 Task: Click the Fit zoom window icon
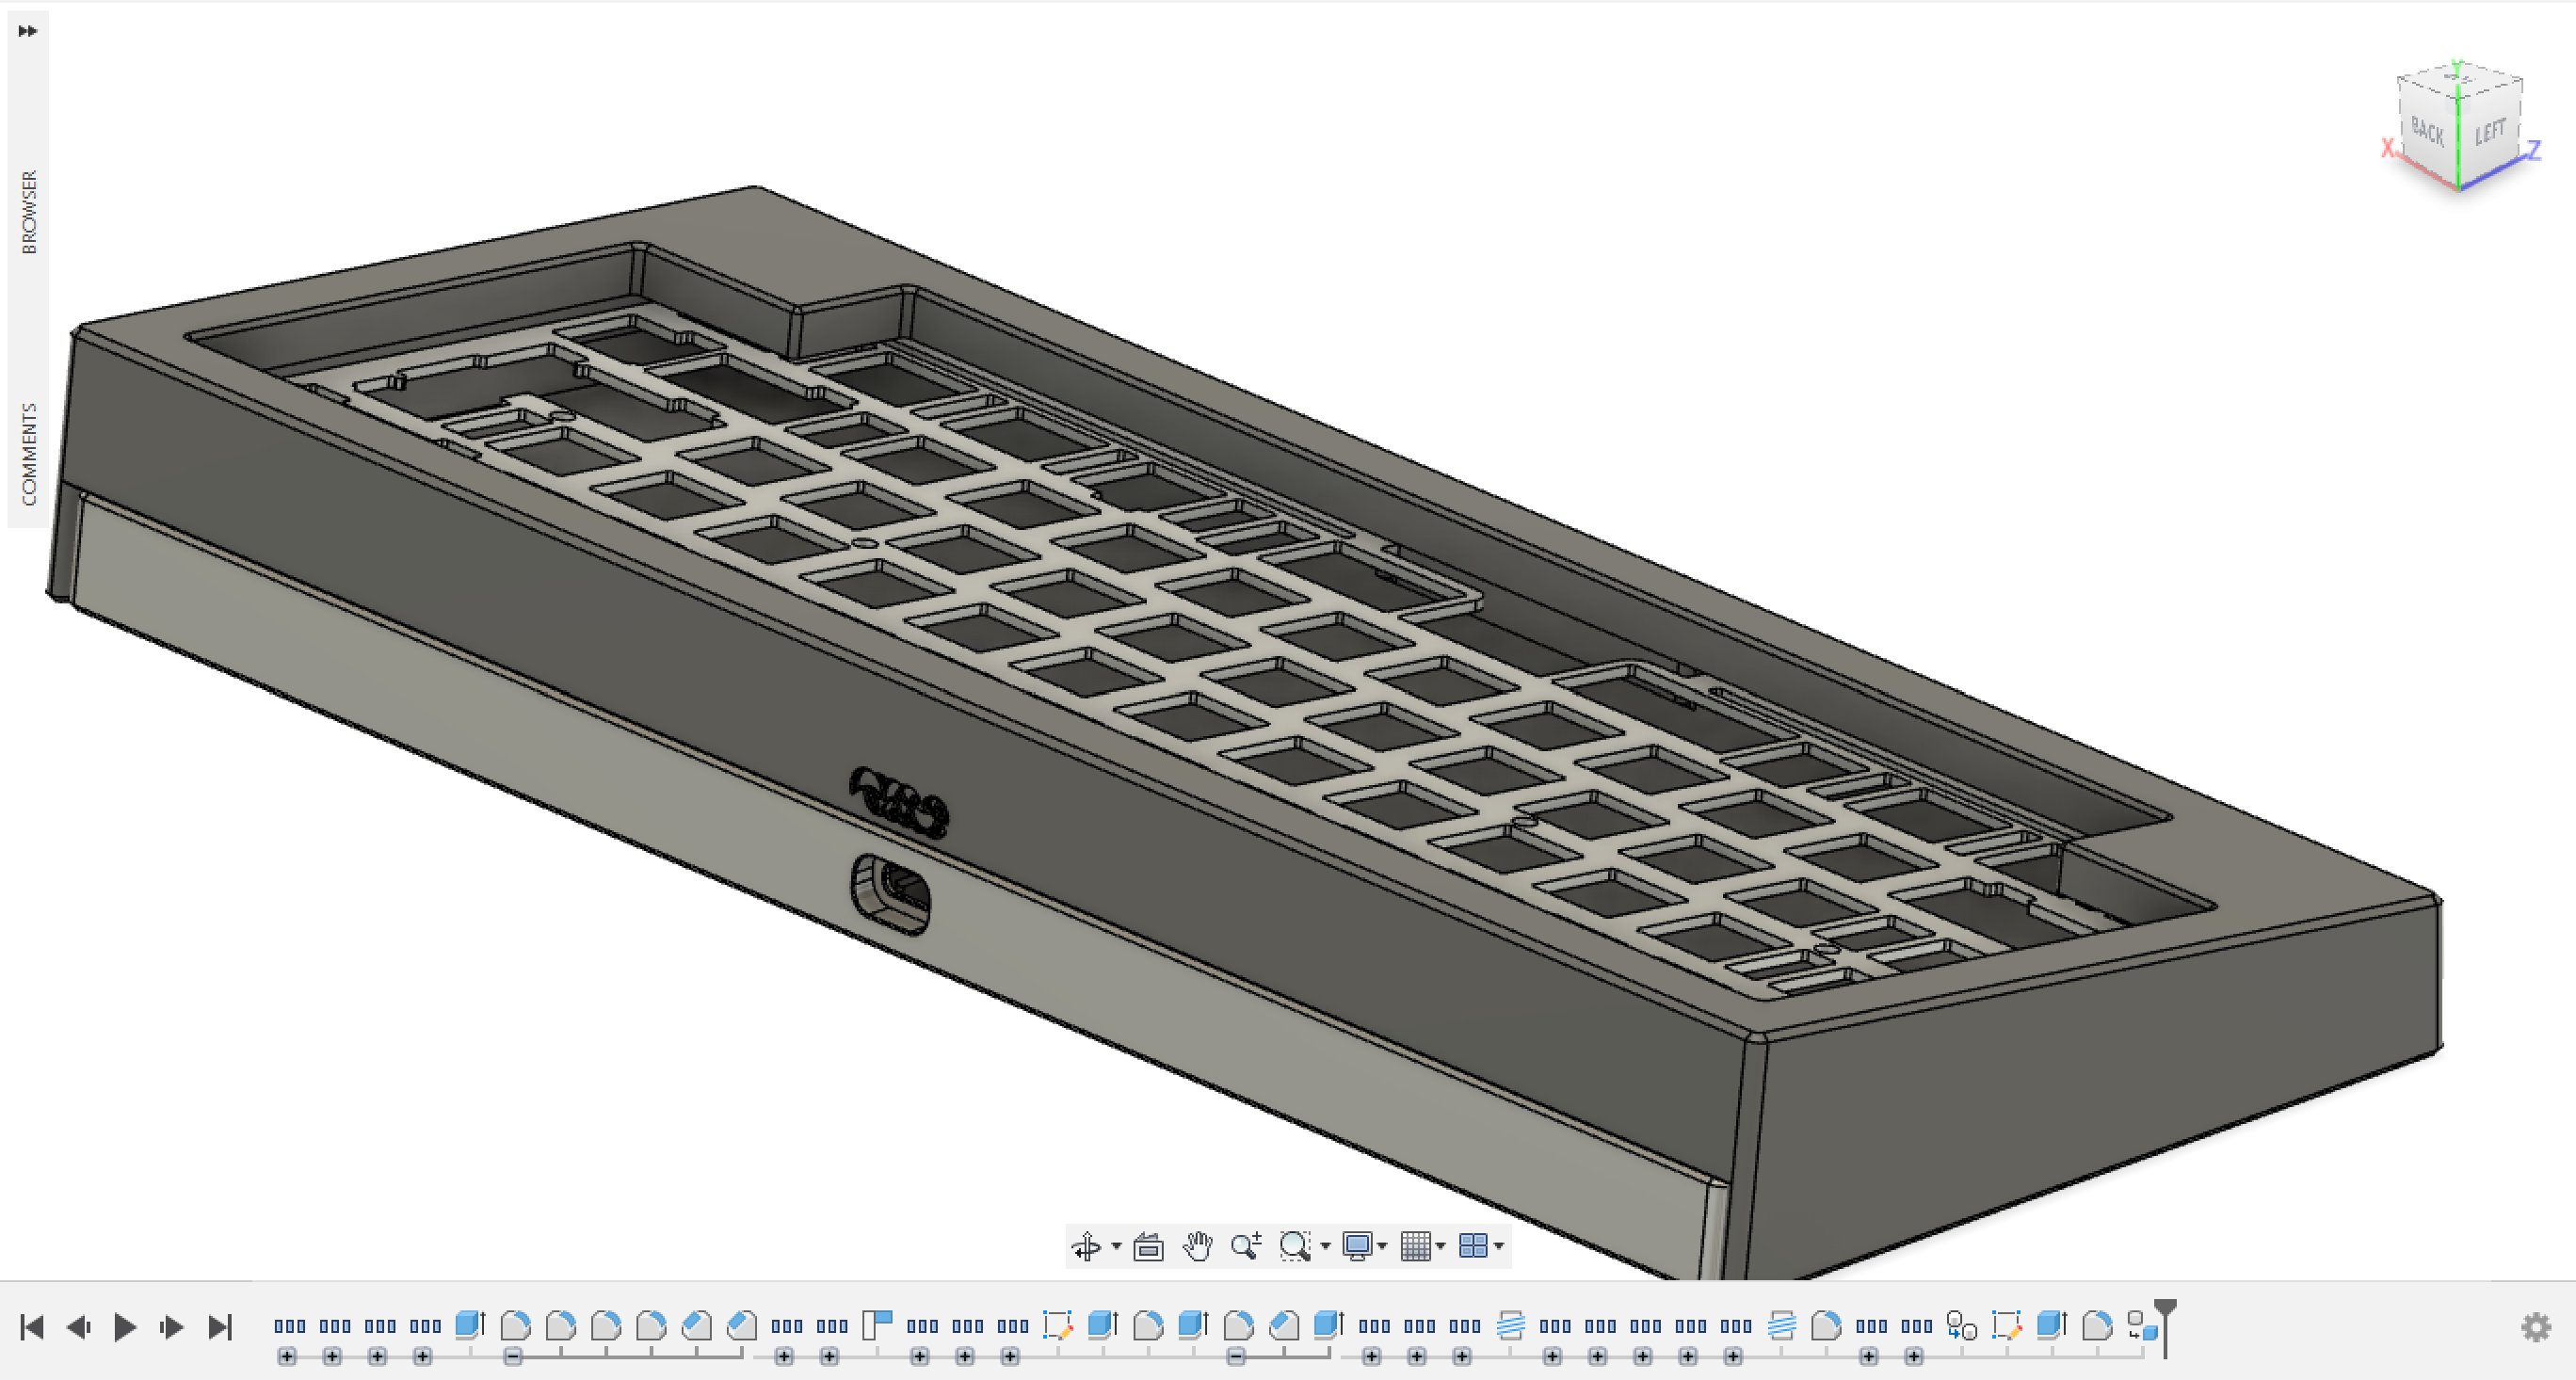point(1294,1246)
